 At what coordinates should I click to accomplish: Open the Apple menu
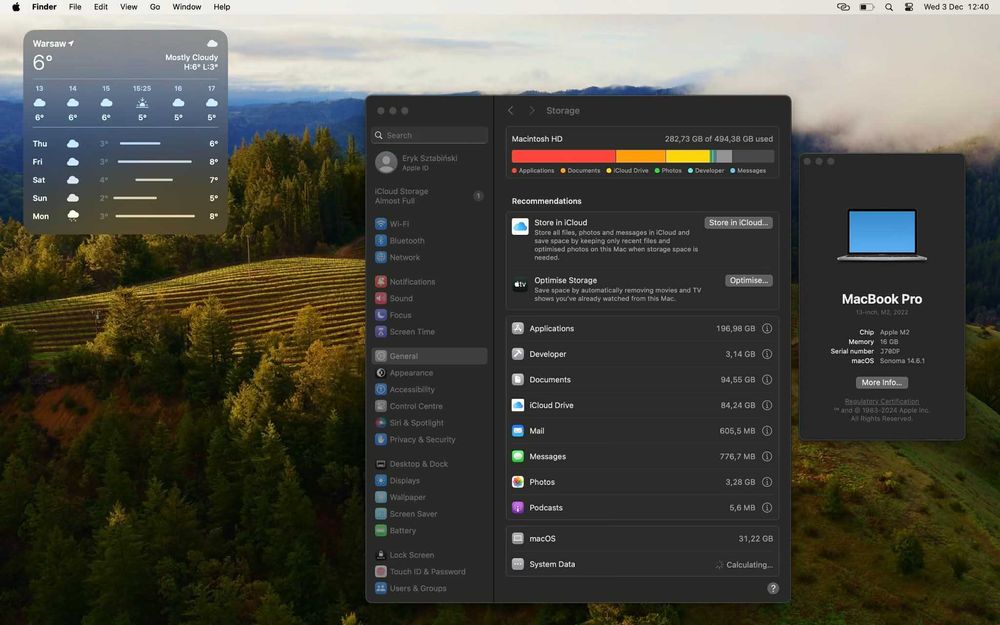[x=16, y=7]
